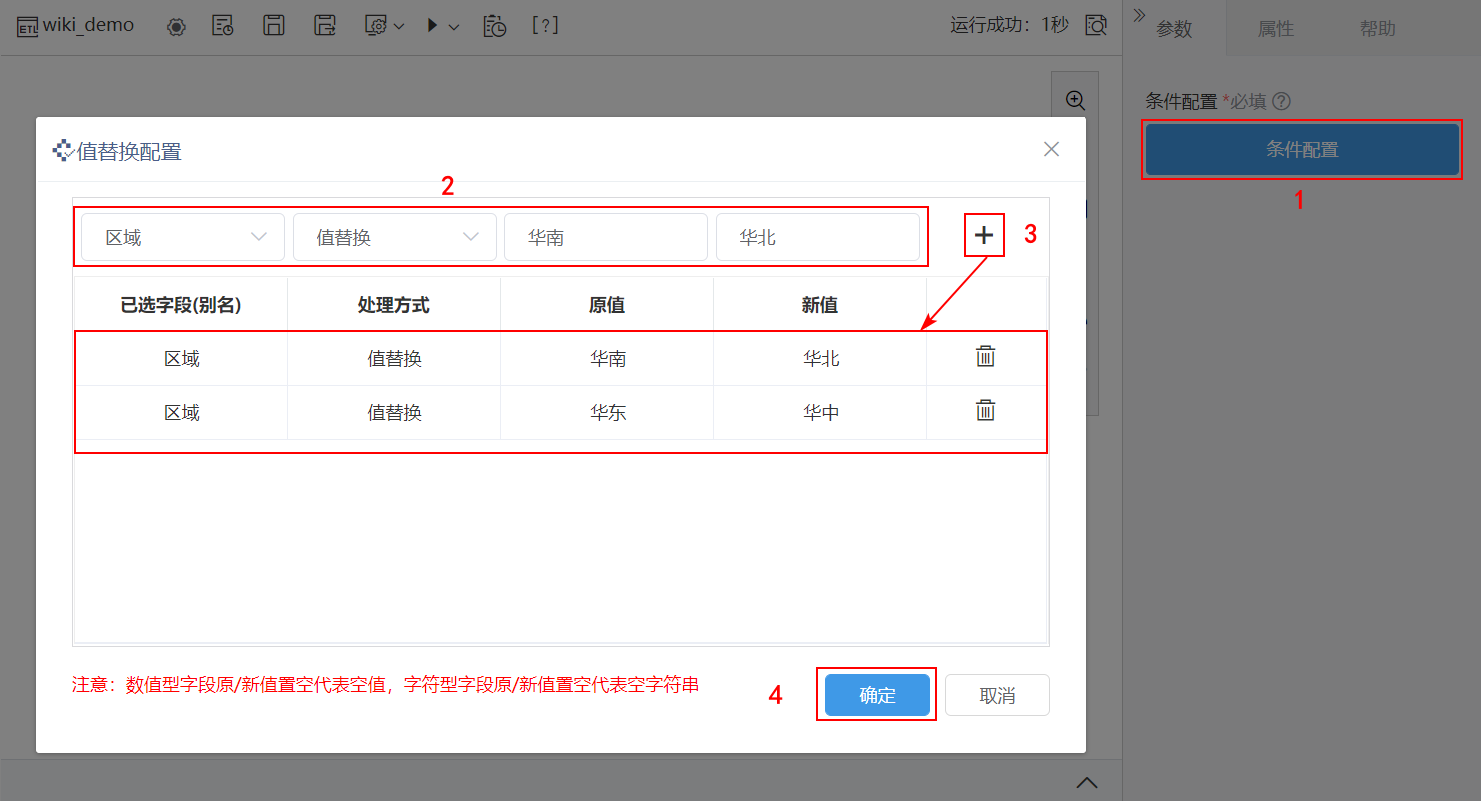Expand the dropdown arrow beside the monitor-gear icon
Viewport: 1481px width, 801px height.
click(x=399, y=27)
